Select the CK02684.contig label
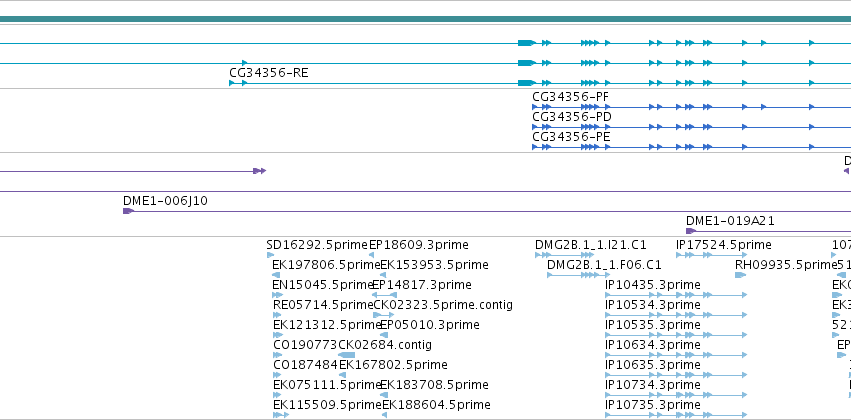Image resolution: width=851 pixels, height=420 pixels. tap(385, 345)
